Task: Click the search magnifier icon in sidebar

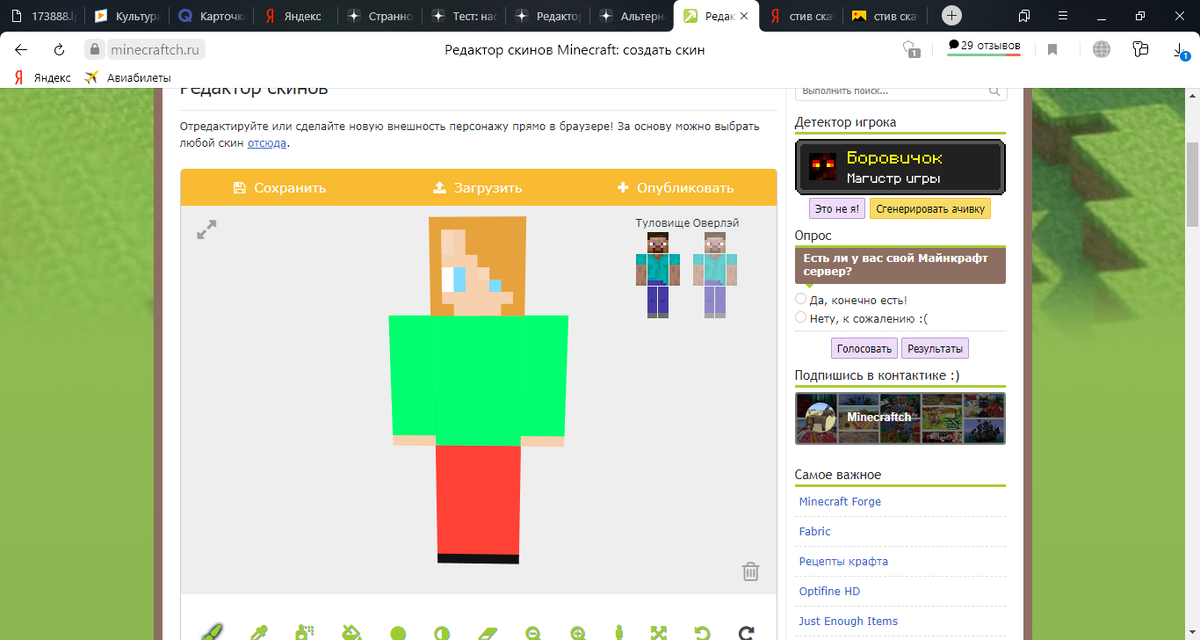Action: click(x=995, y=91)
